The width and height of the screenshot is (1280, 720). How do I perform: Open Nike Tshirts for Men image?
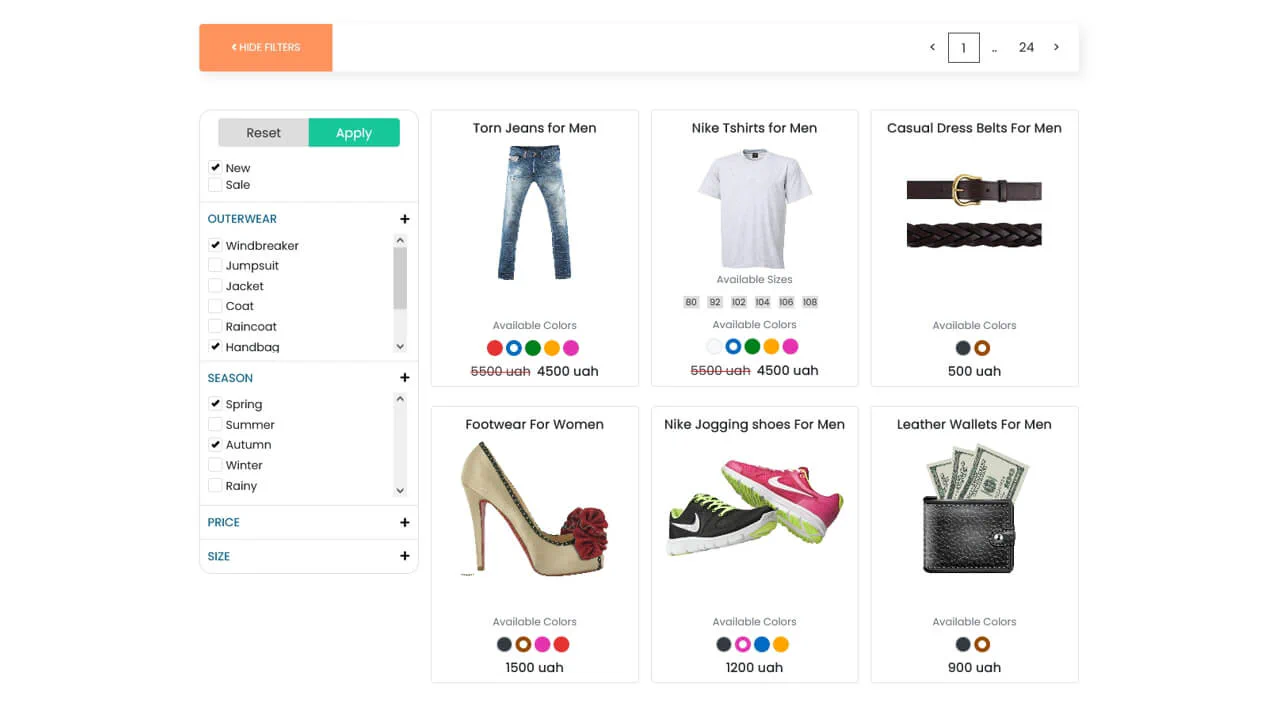click(x=755, y=208)
